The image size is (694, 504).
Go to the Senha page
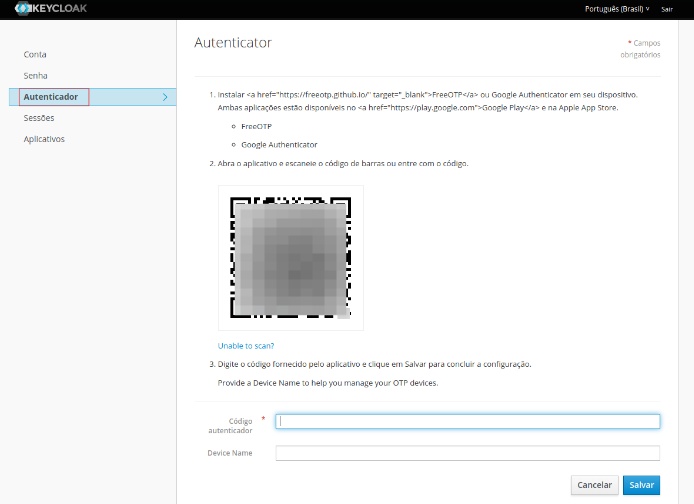pos(36,76)
